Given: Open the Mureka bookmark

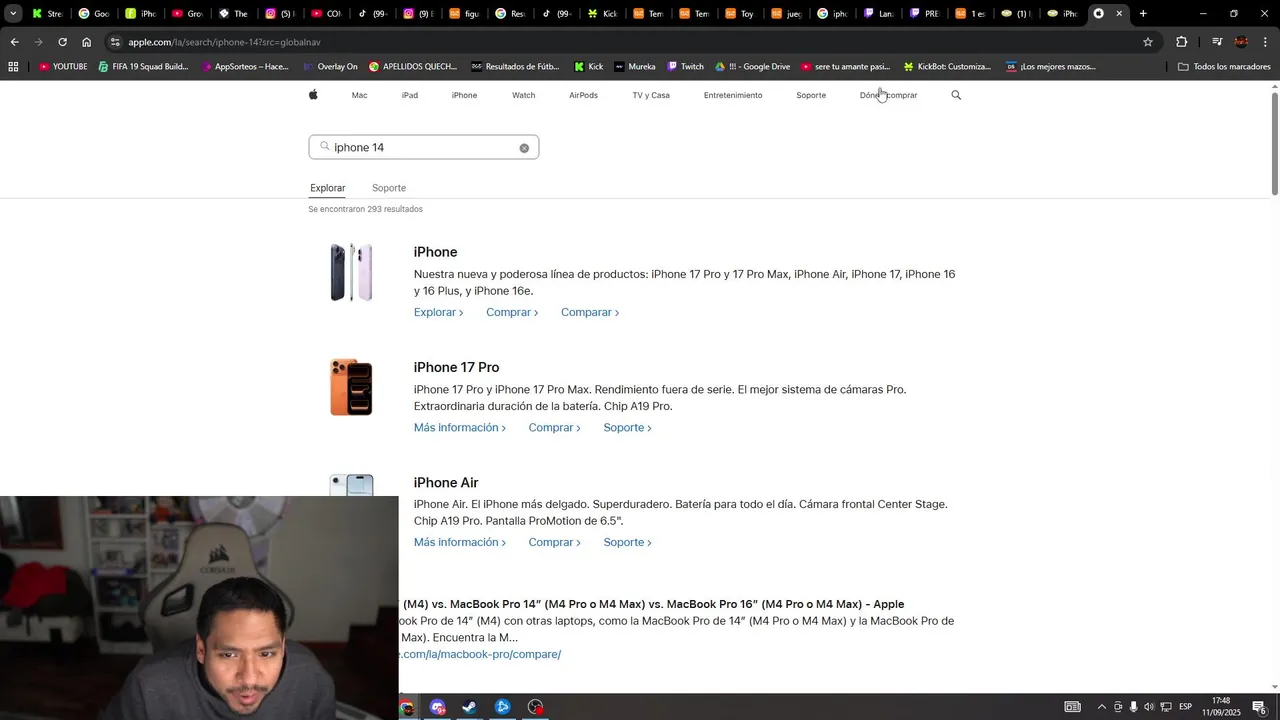Looking at the screenshot, I should pyautogui.click(x=634, y=67).
